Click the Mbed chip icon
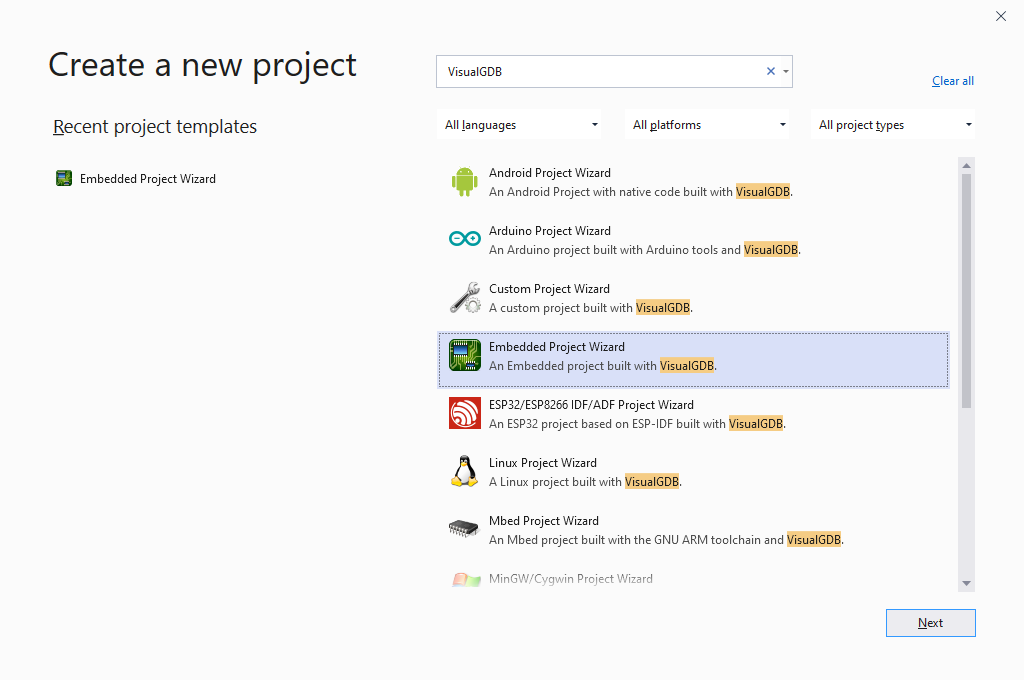1024x680 pixels. (464, 529)
